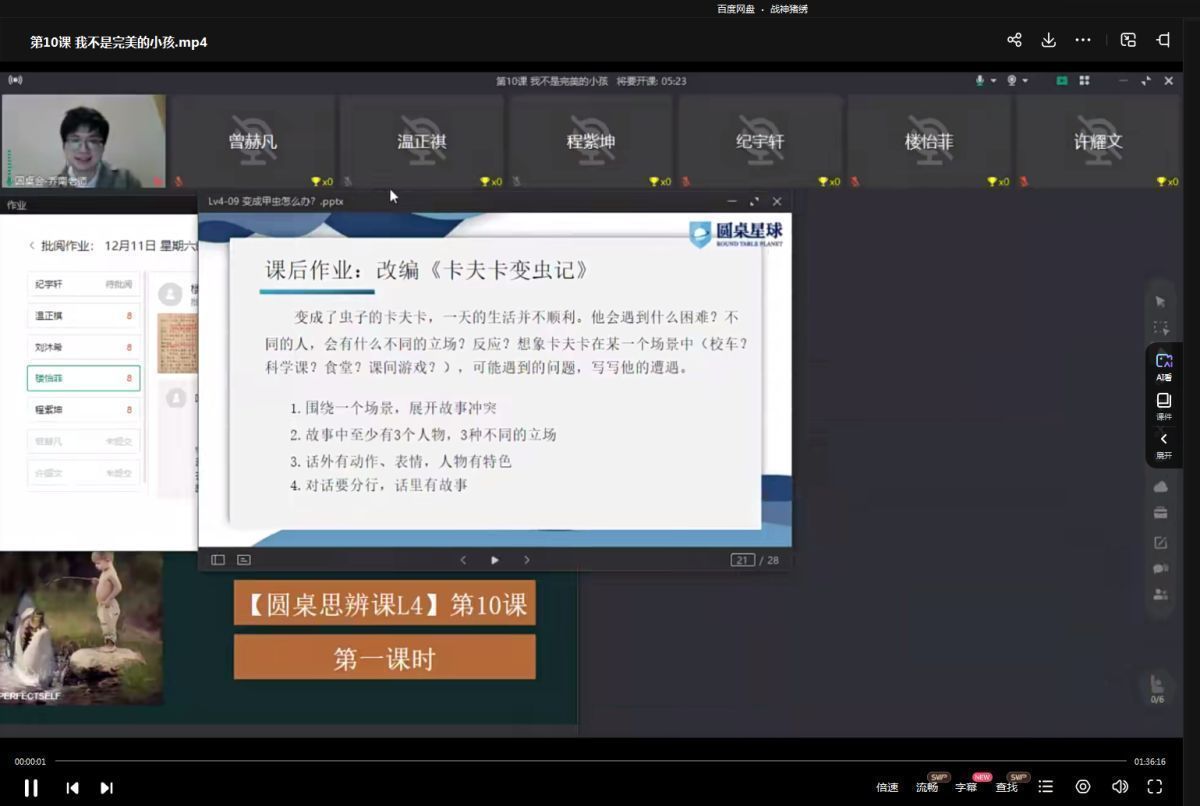The height and width of the screenshot is (806, 1200).
Task: Skip to the next video in the player
Action: click(x=106, y=788)
